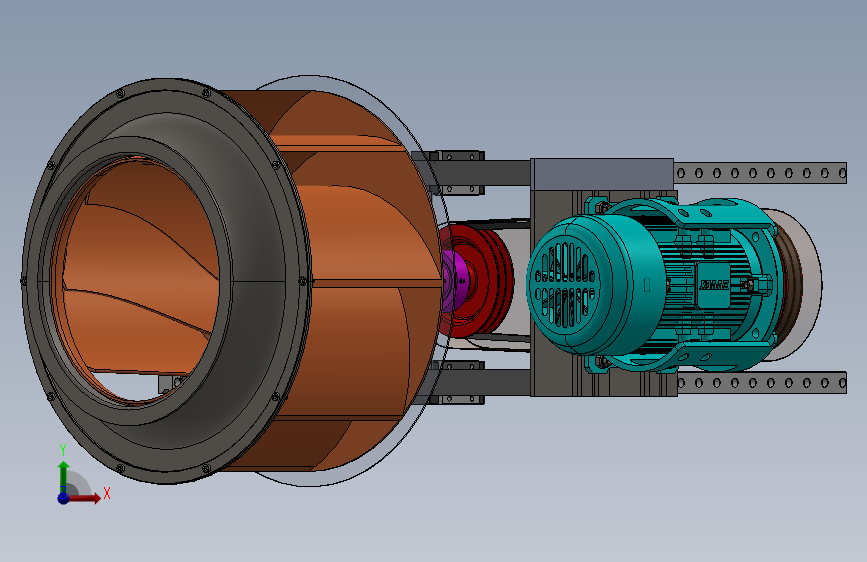Select the upper perforated mounting rail

point(760,173)
